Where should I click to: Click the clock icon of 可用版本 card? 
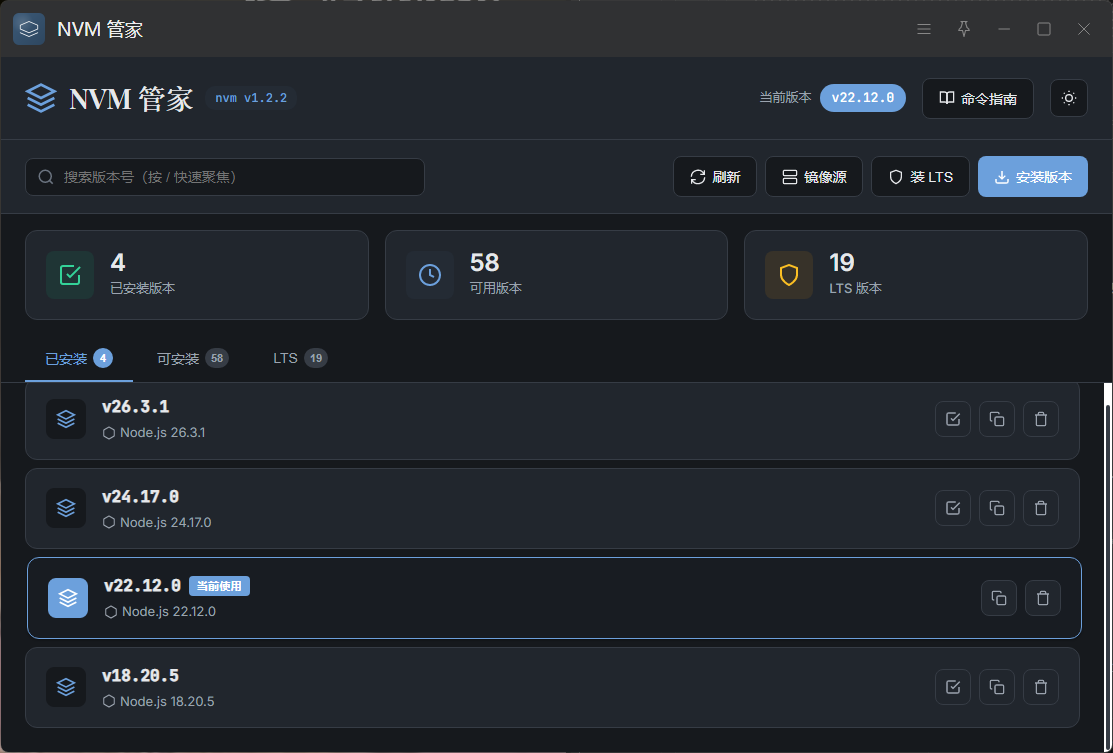point(430,275)
